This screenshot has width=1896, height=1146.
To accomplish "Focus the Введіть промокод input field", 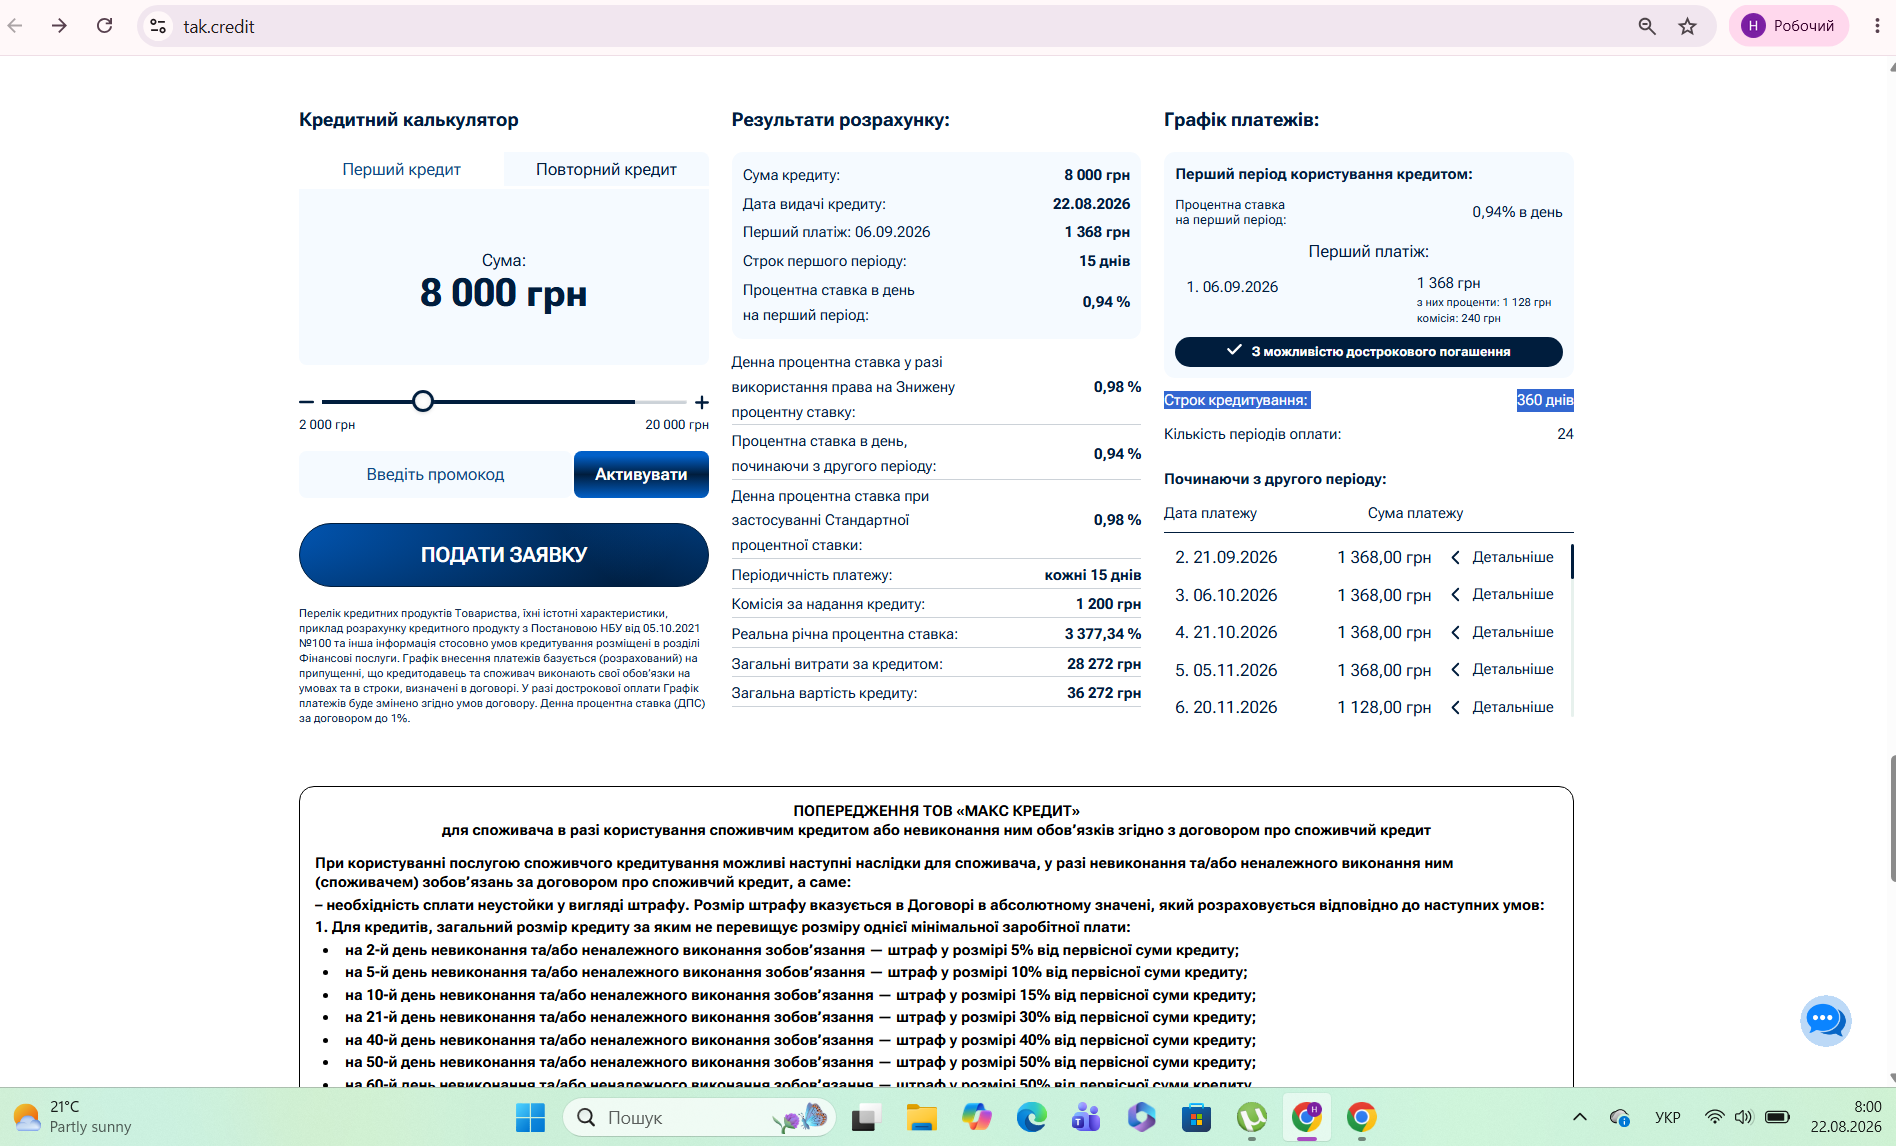I will 435,474.
